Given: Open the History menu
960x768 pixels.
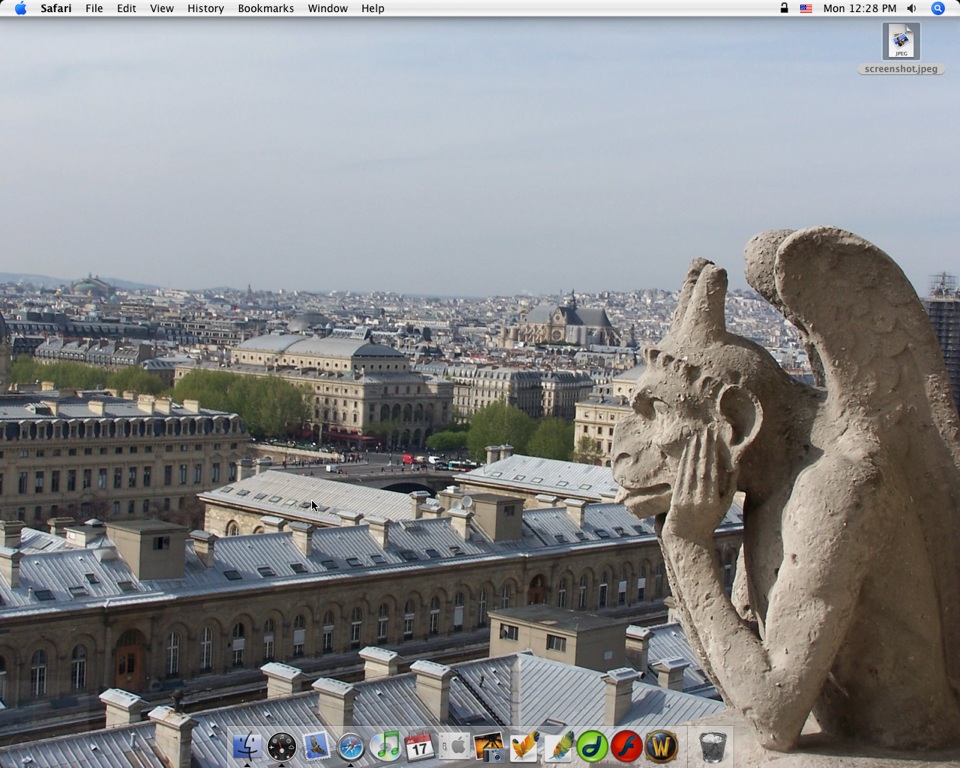Looking at the screenshot, I should pos(205,8).
